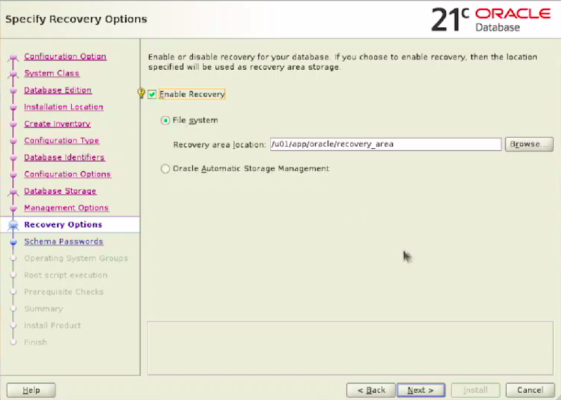Open the Browse file chooser
The height and width of the screenshot is (400, 561).
(529, 144)
